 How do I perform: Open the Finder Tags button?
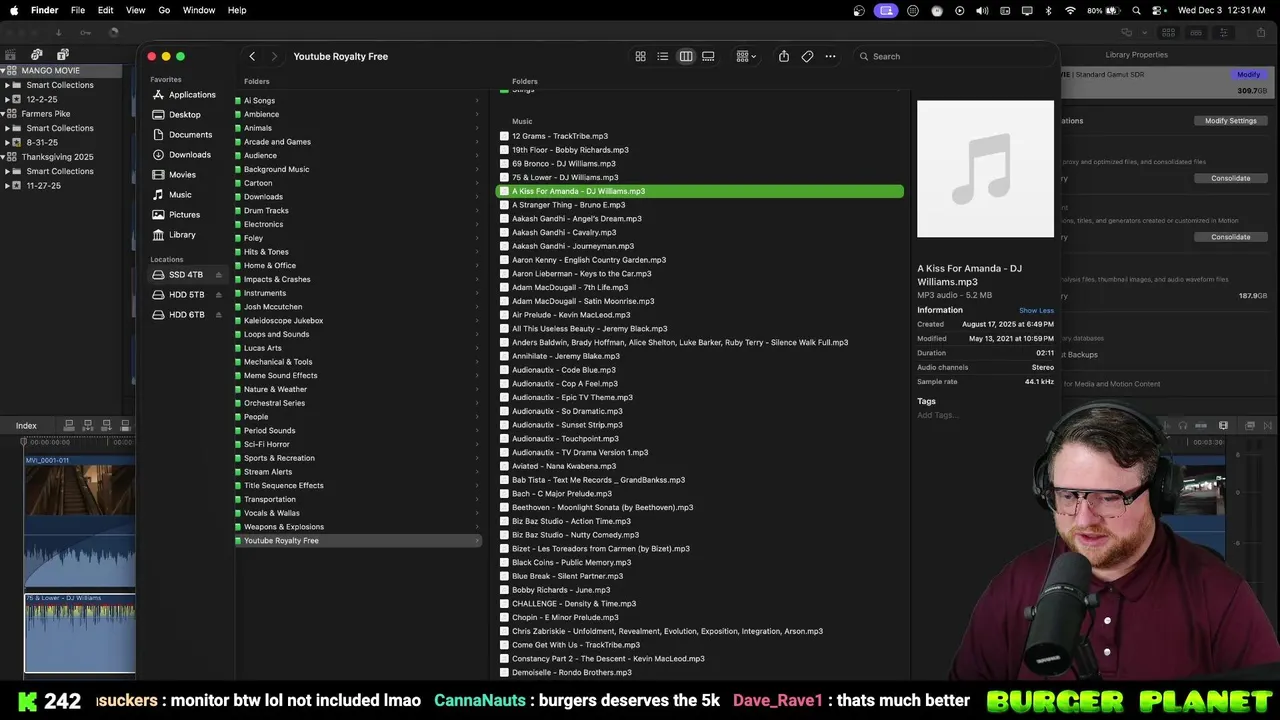[807, 56]
